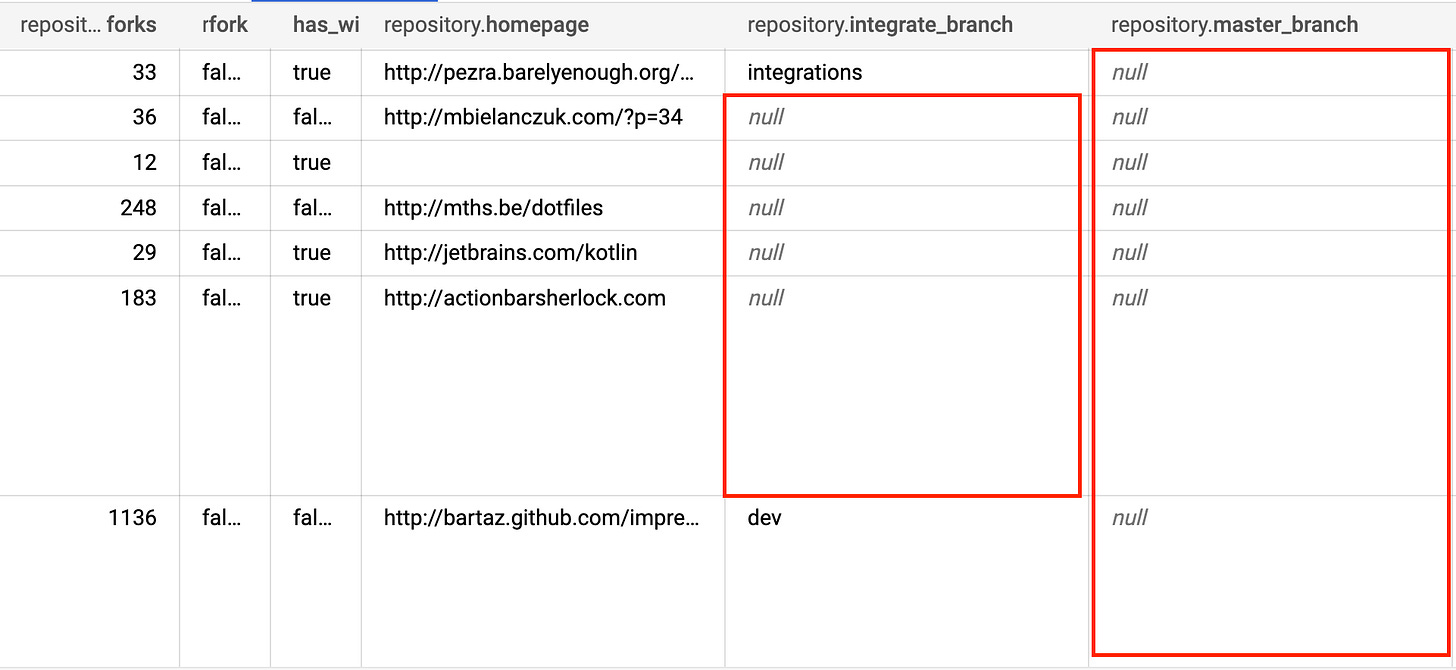Select the forks column header
The width and height of the screenshot is (1456, 670).
coord(88,25)
